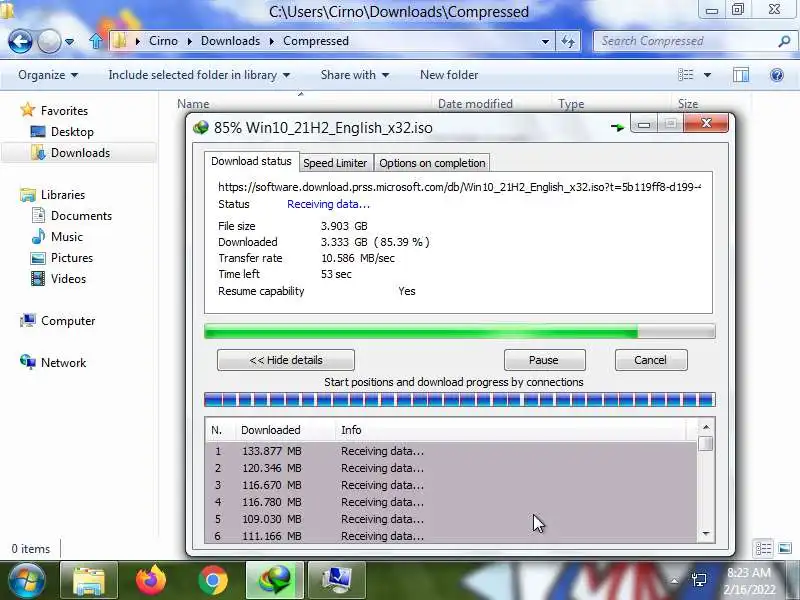This screenshot has width=800, height=600.
Task: Launch Chrome from the taskbar
Action: point(213,580)
